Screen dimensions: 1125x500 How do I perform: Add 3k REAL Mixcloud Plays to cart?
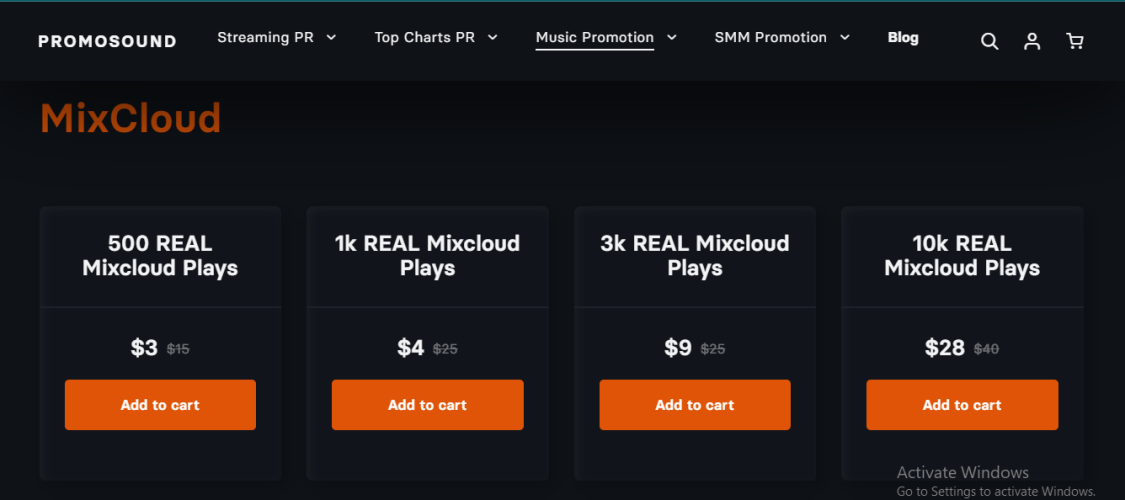(x=695, y=405)
